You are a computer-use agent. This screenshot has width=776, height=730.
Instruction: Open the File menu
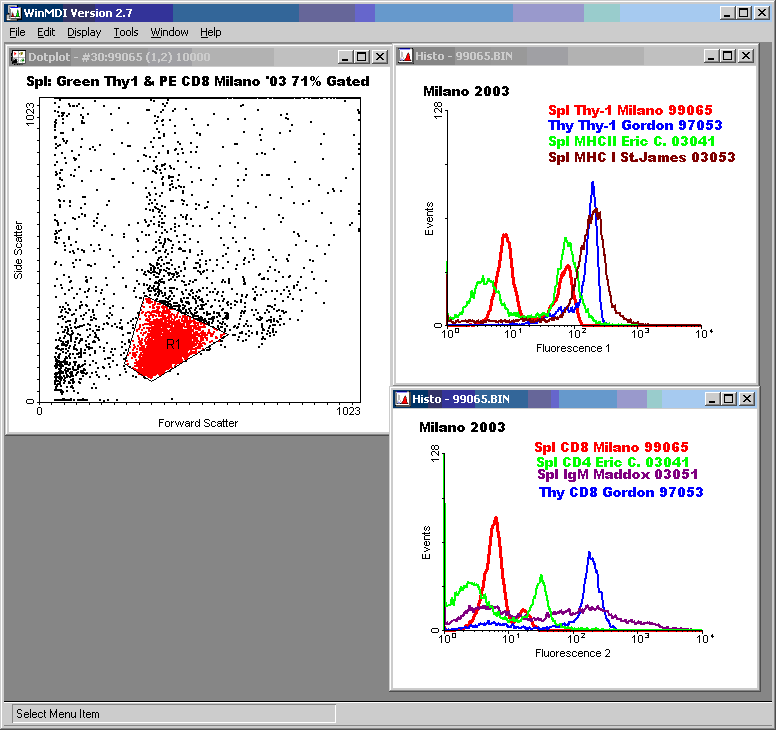(17, 32)
